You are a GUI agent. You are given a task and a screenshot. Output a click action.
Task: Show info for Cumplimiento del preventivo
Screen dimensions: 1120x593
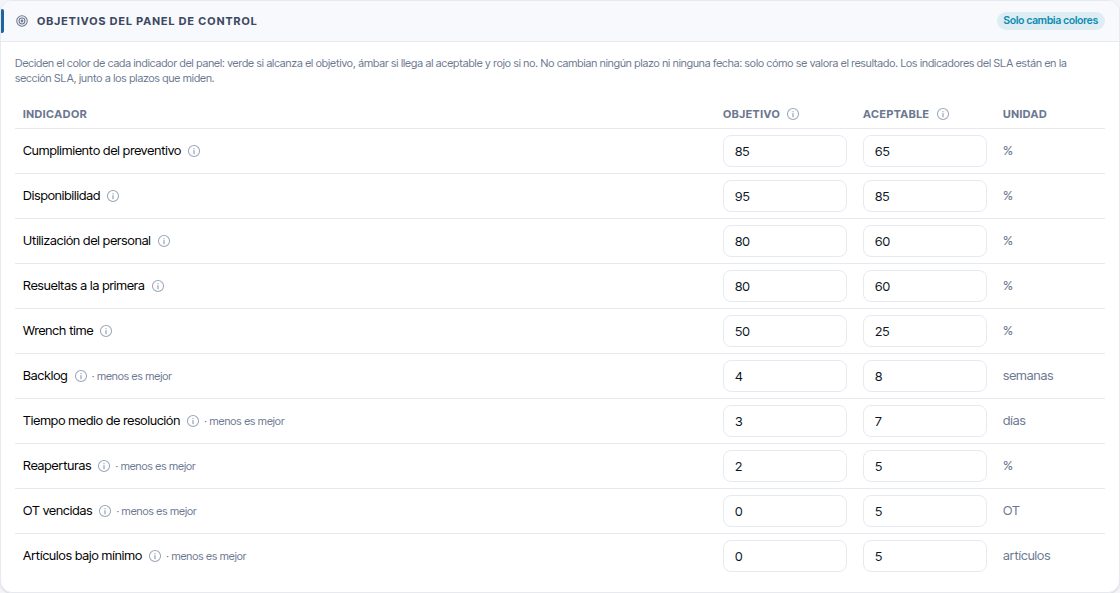click(194, 151)
